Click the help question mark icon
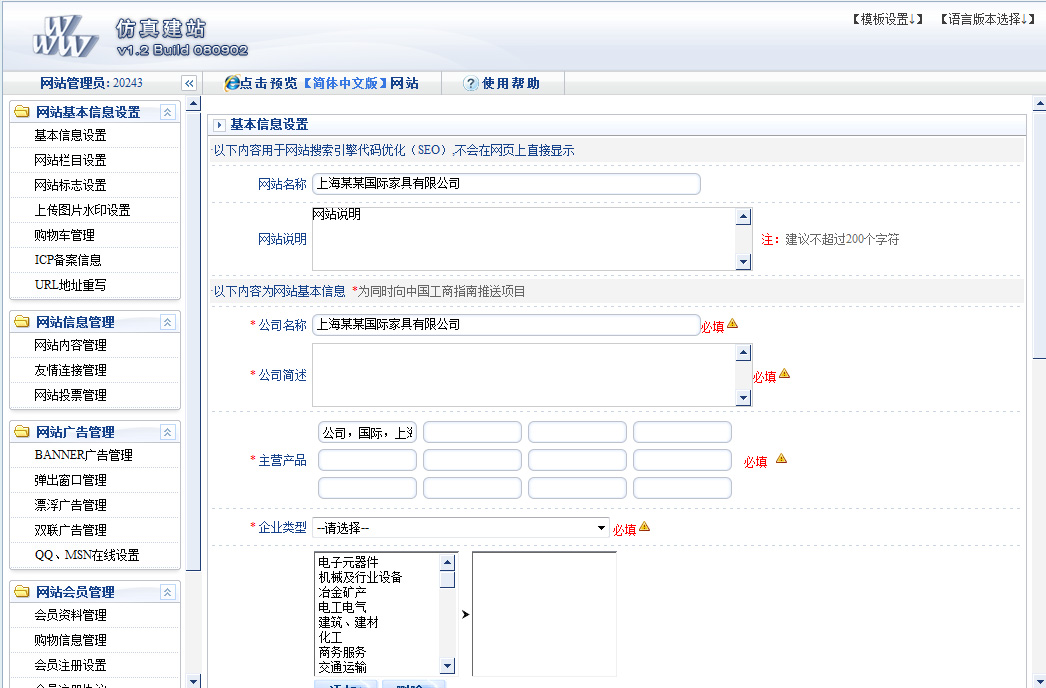The width and height of the screenshot is (1046, 688). 471,84
